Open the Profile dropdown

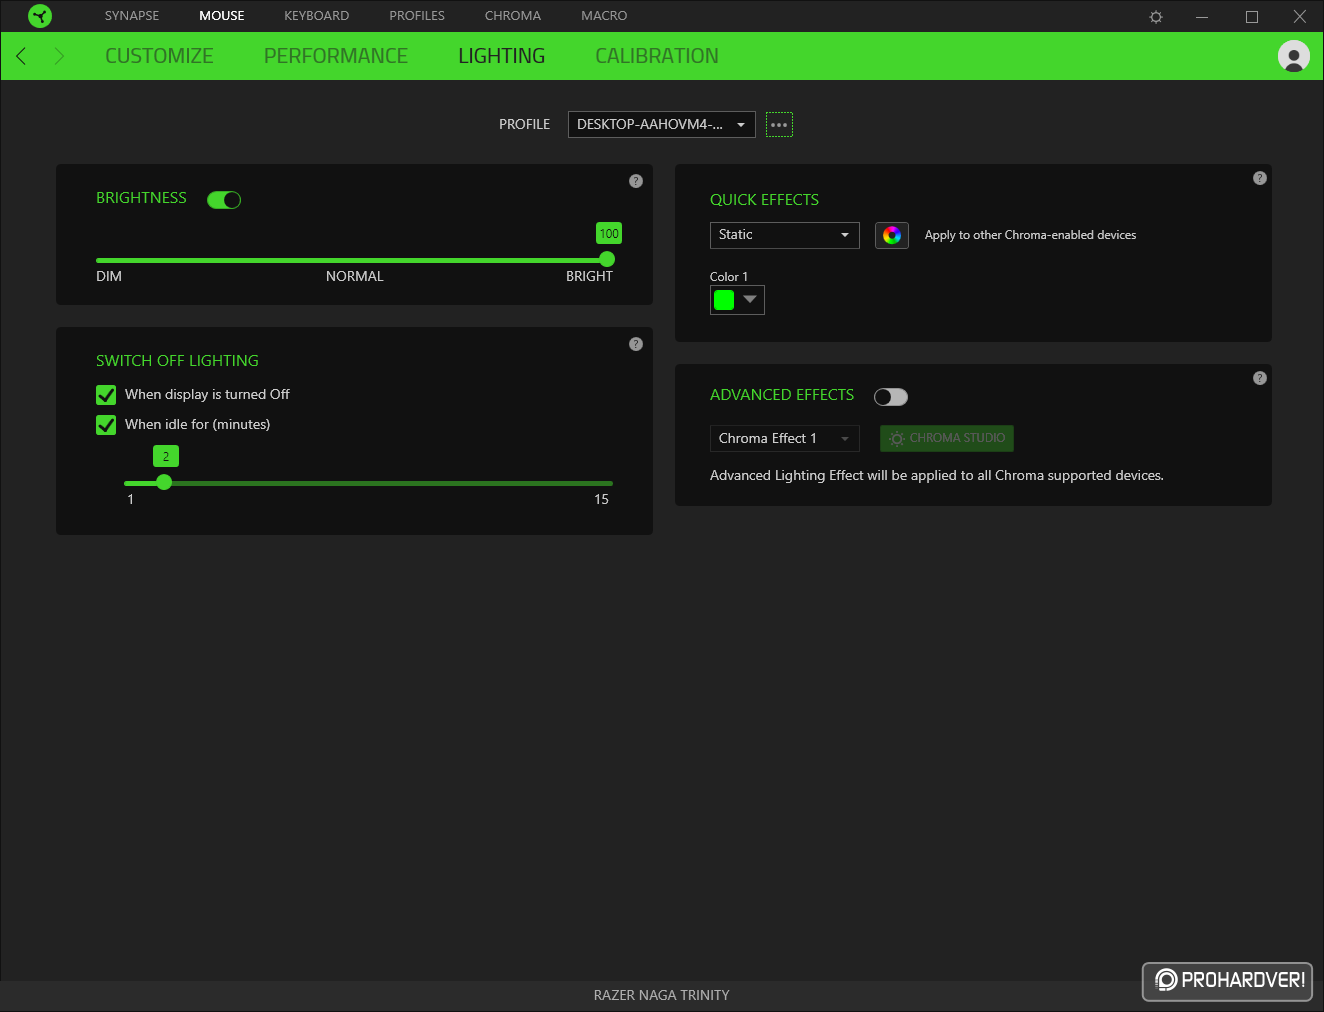(x=662, y=125)
